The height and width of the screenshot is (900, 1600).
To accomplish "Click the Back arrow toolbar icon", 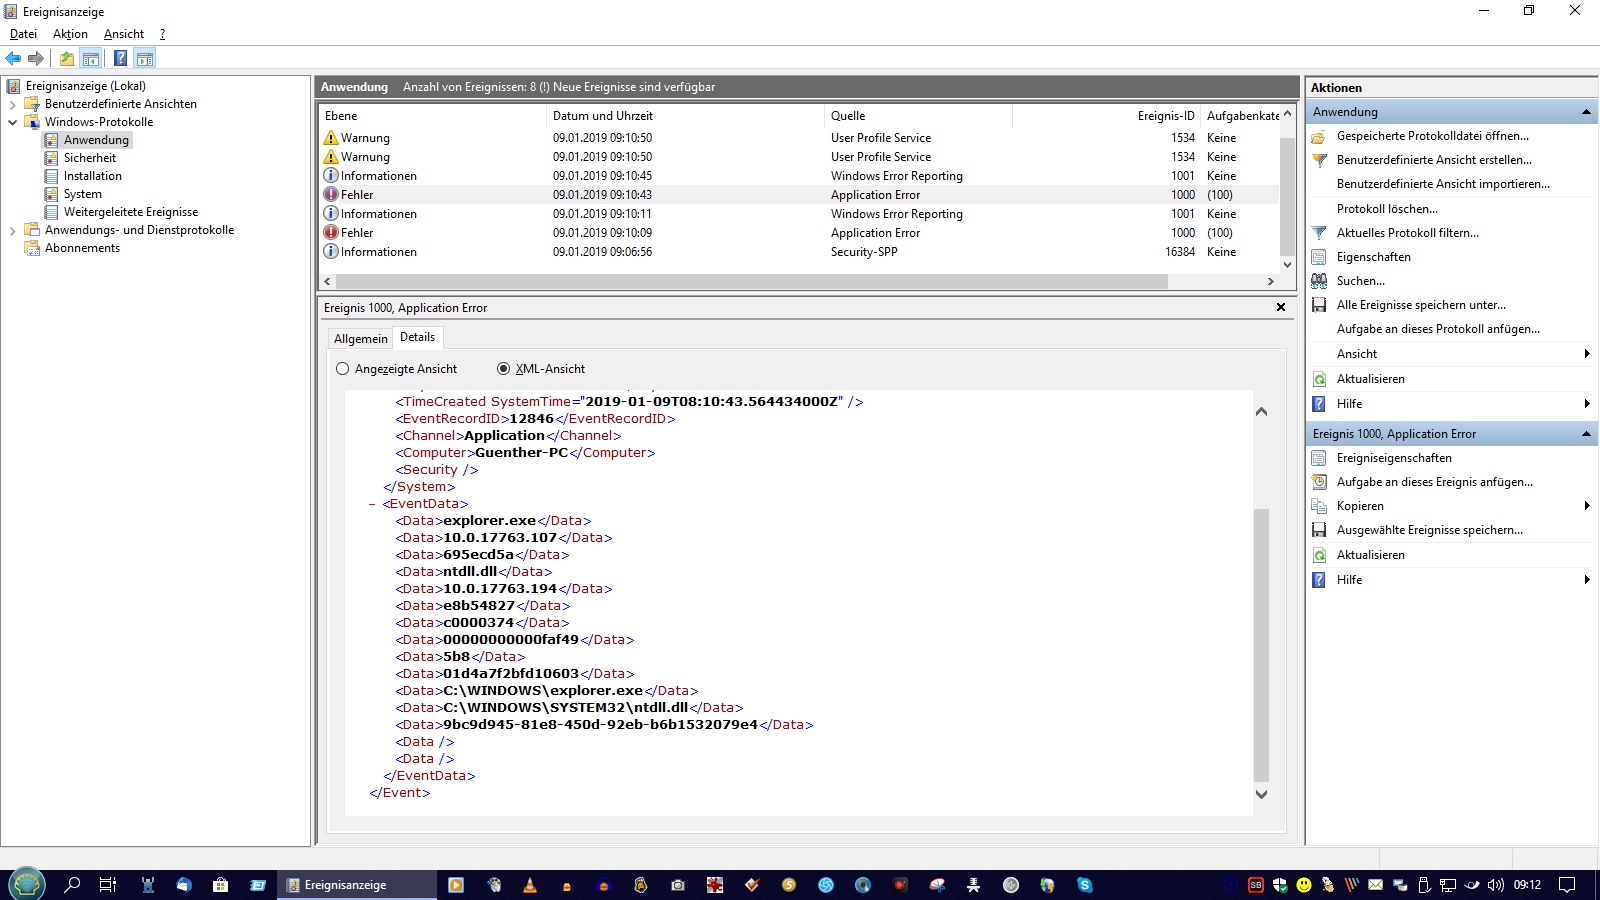I will point(13,58).
